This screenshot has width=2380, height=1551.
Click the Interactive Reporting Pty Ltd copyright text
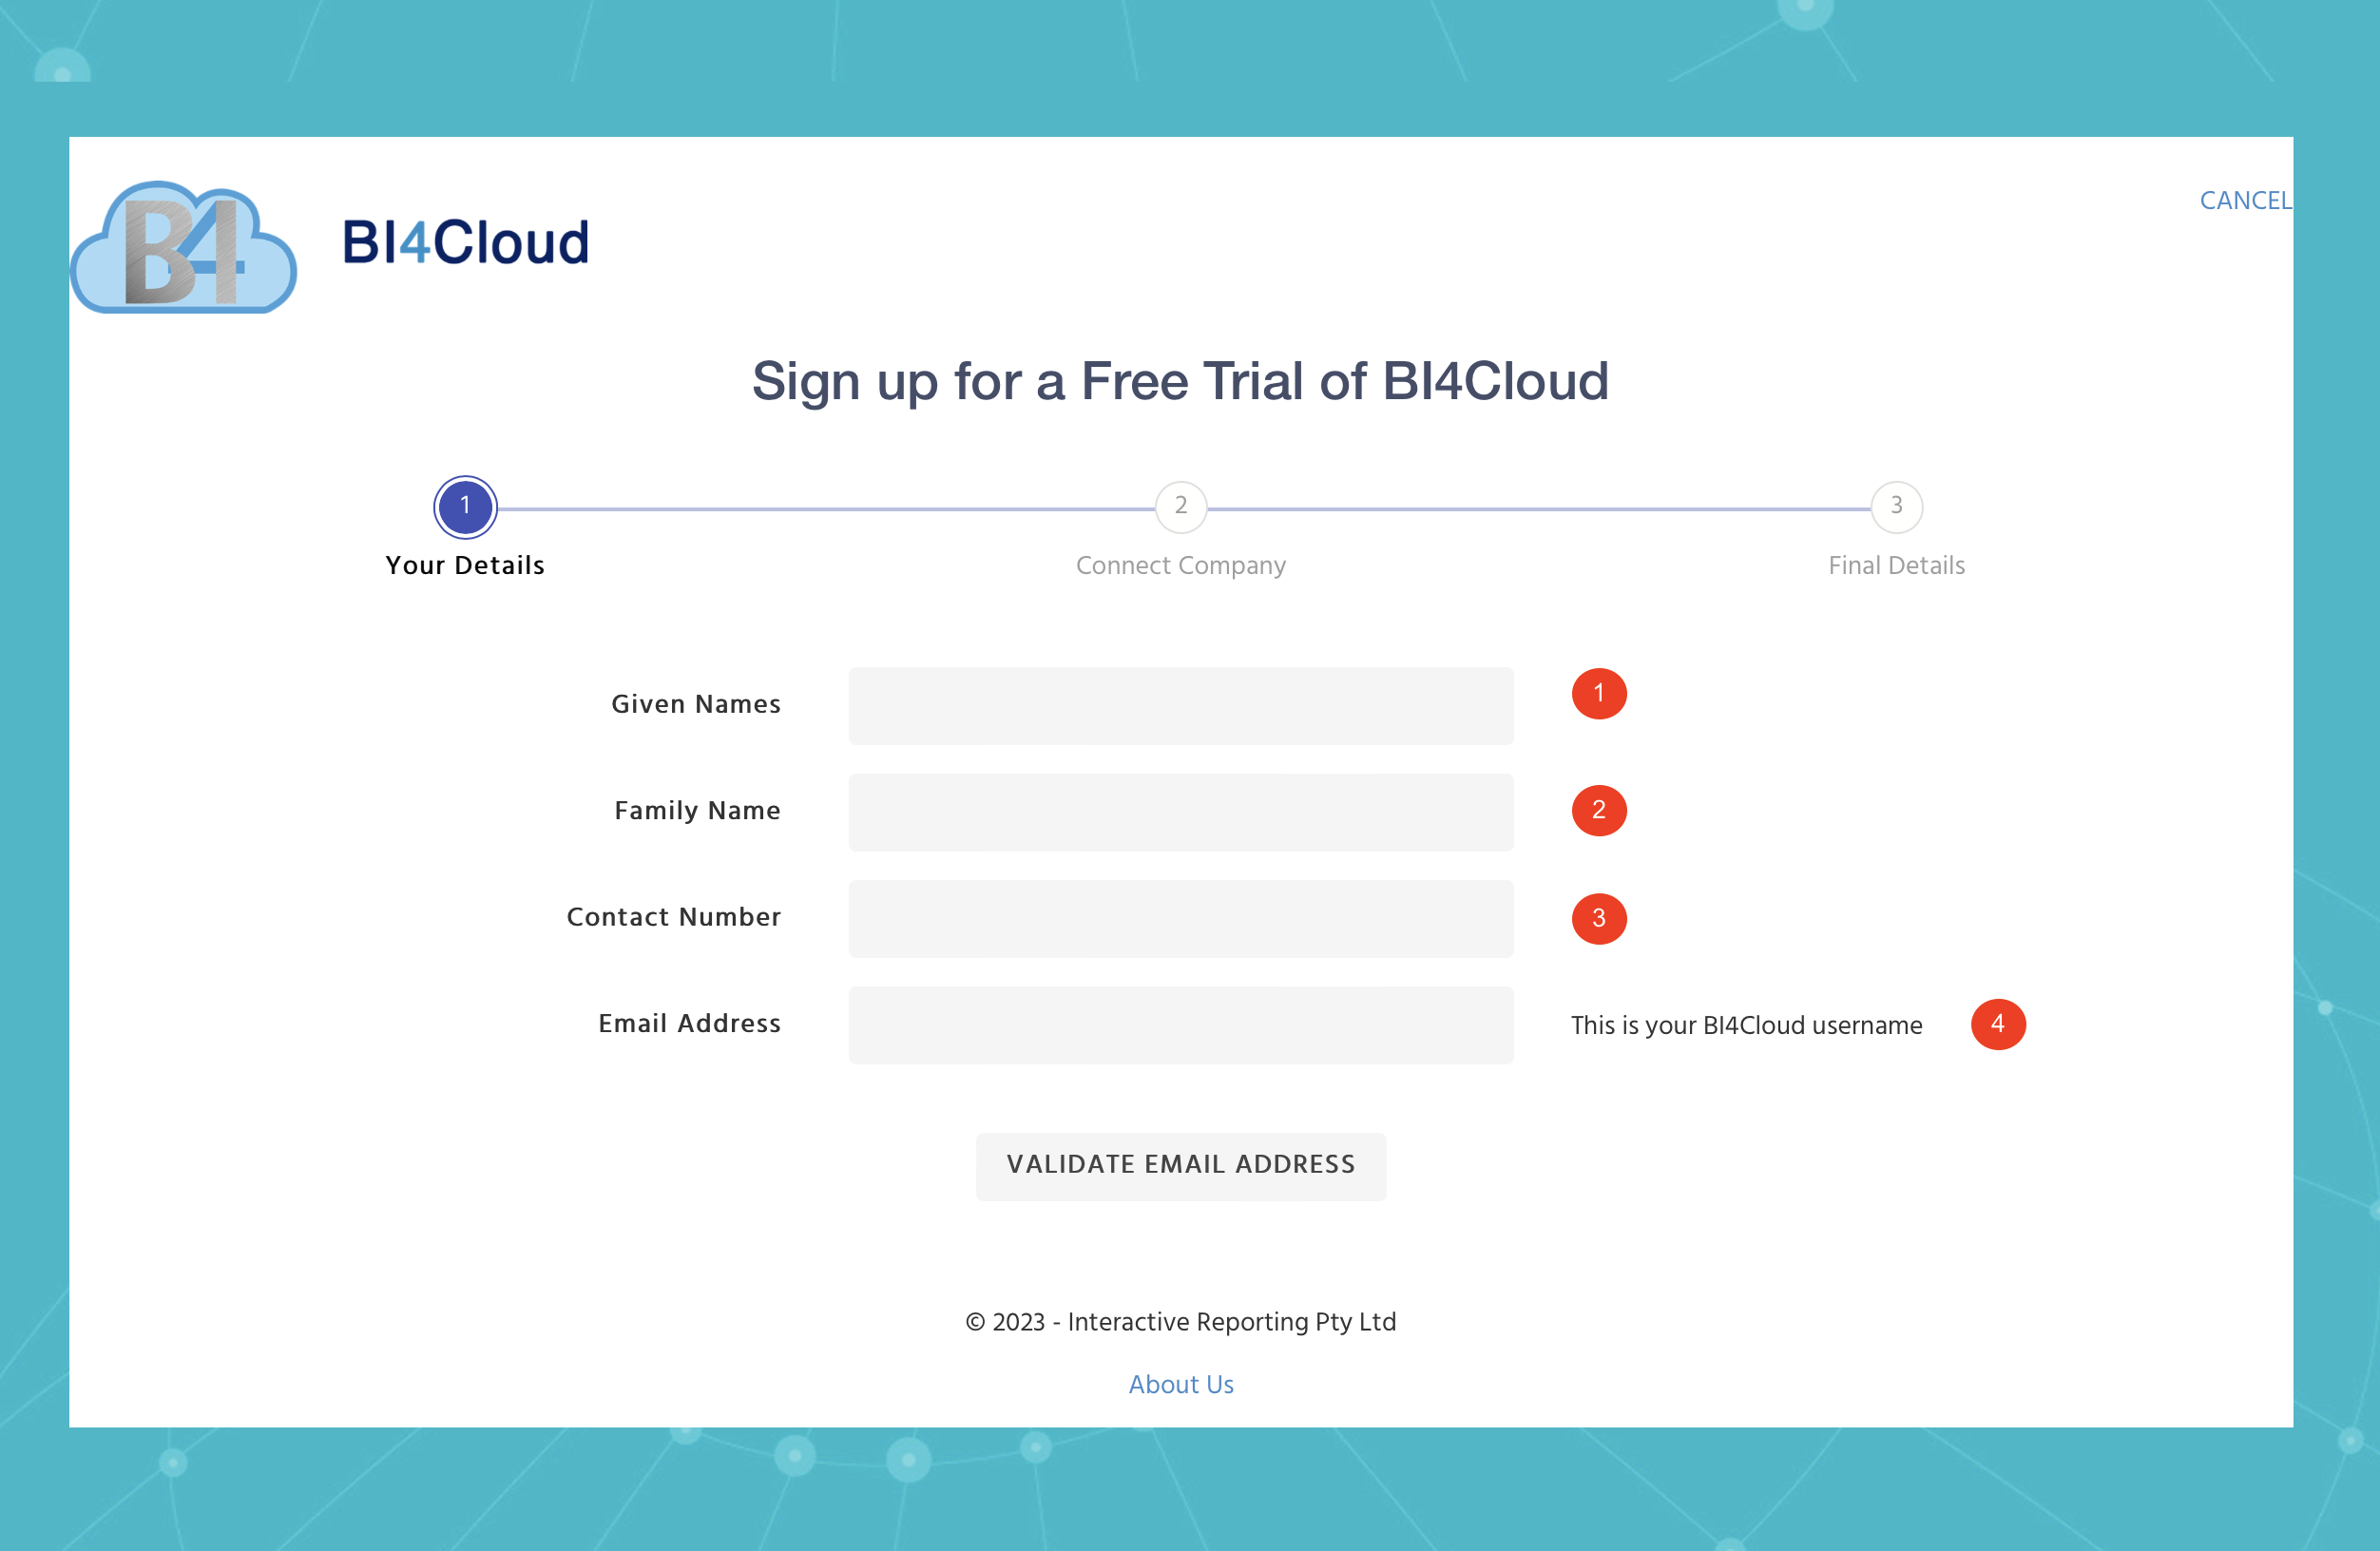1181,1322
